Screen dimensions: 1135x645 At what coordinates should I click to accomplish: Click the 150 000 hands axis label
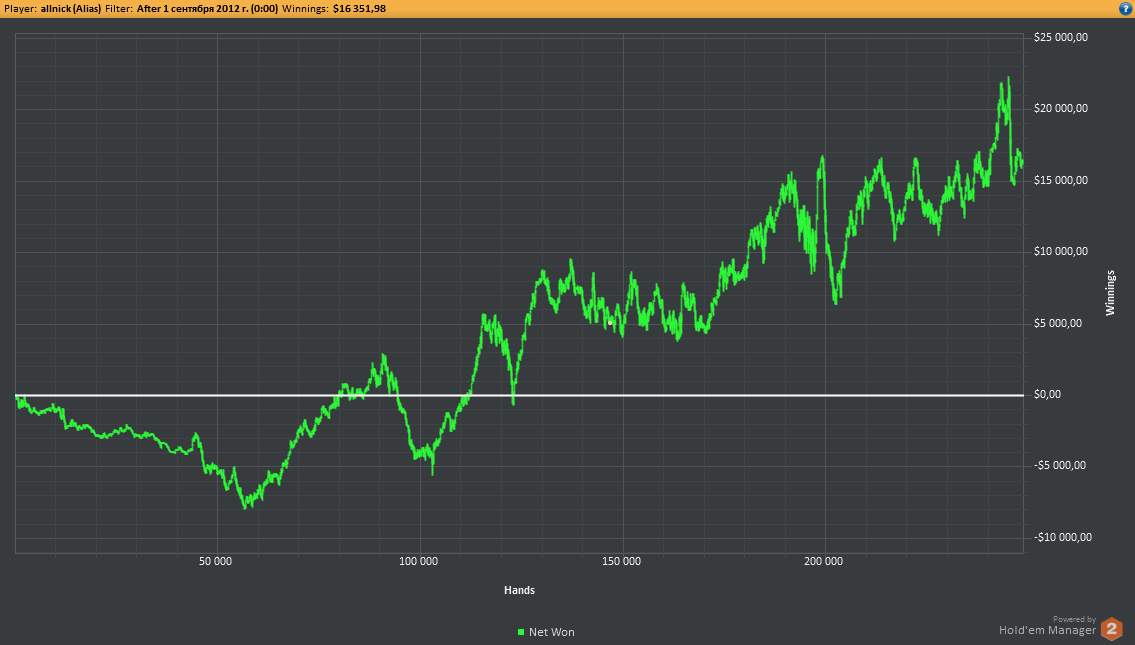coord(622,562)
